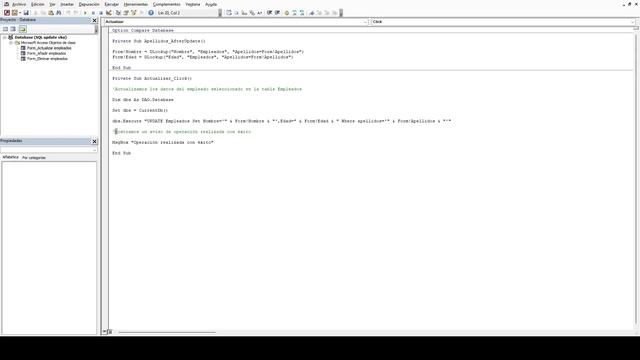Image resolution: width=640 pixels, height=360 pixels.
Task: Open the Herramientas menu
Action: 136,4
